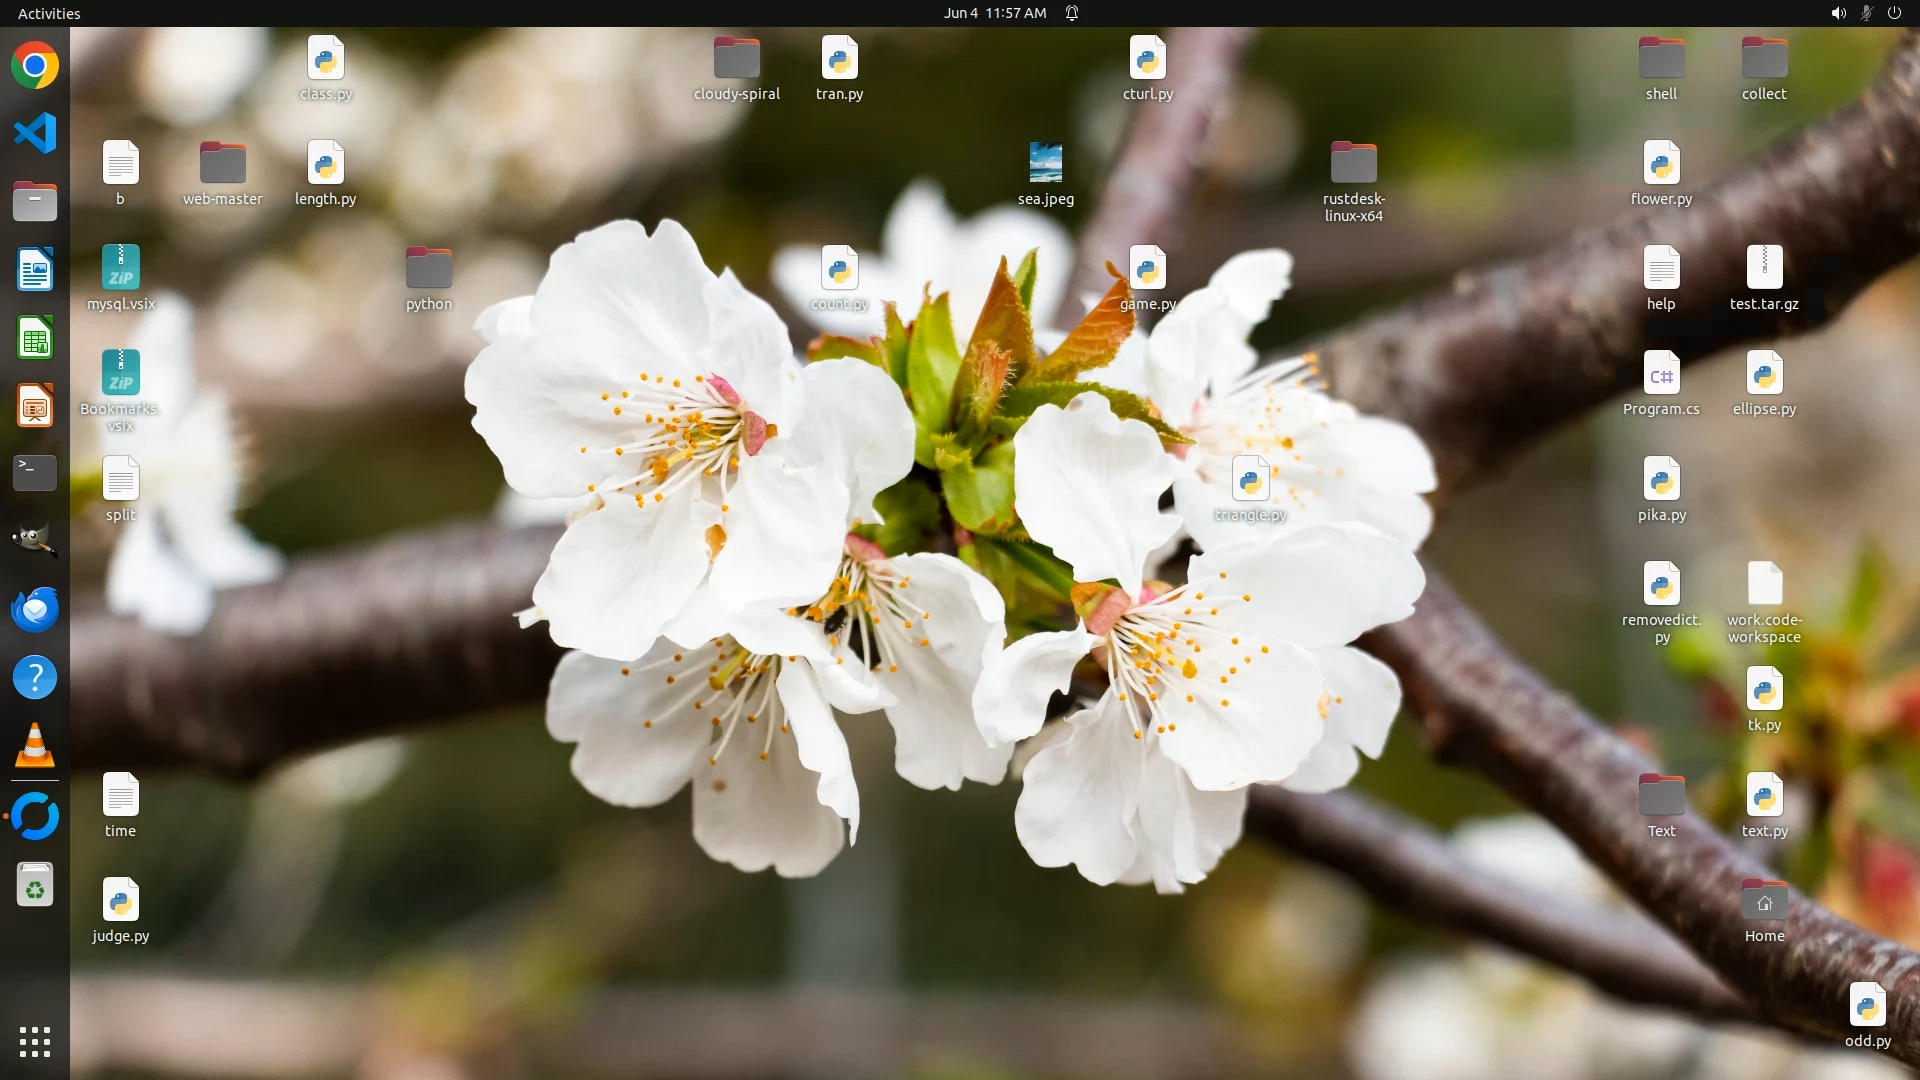The width and height of the screenshot is (1920, 1080).
Task: Open Google Chrome from the dock
Action: point(35,66)
